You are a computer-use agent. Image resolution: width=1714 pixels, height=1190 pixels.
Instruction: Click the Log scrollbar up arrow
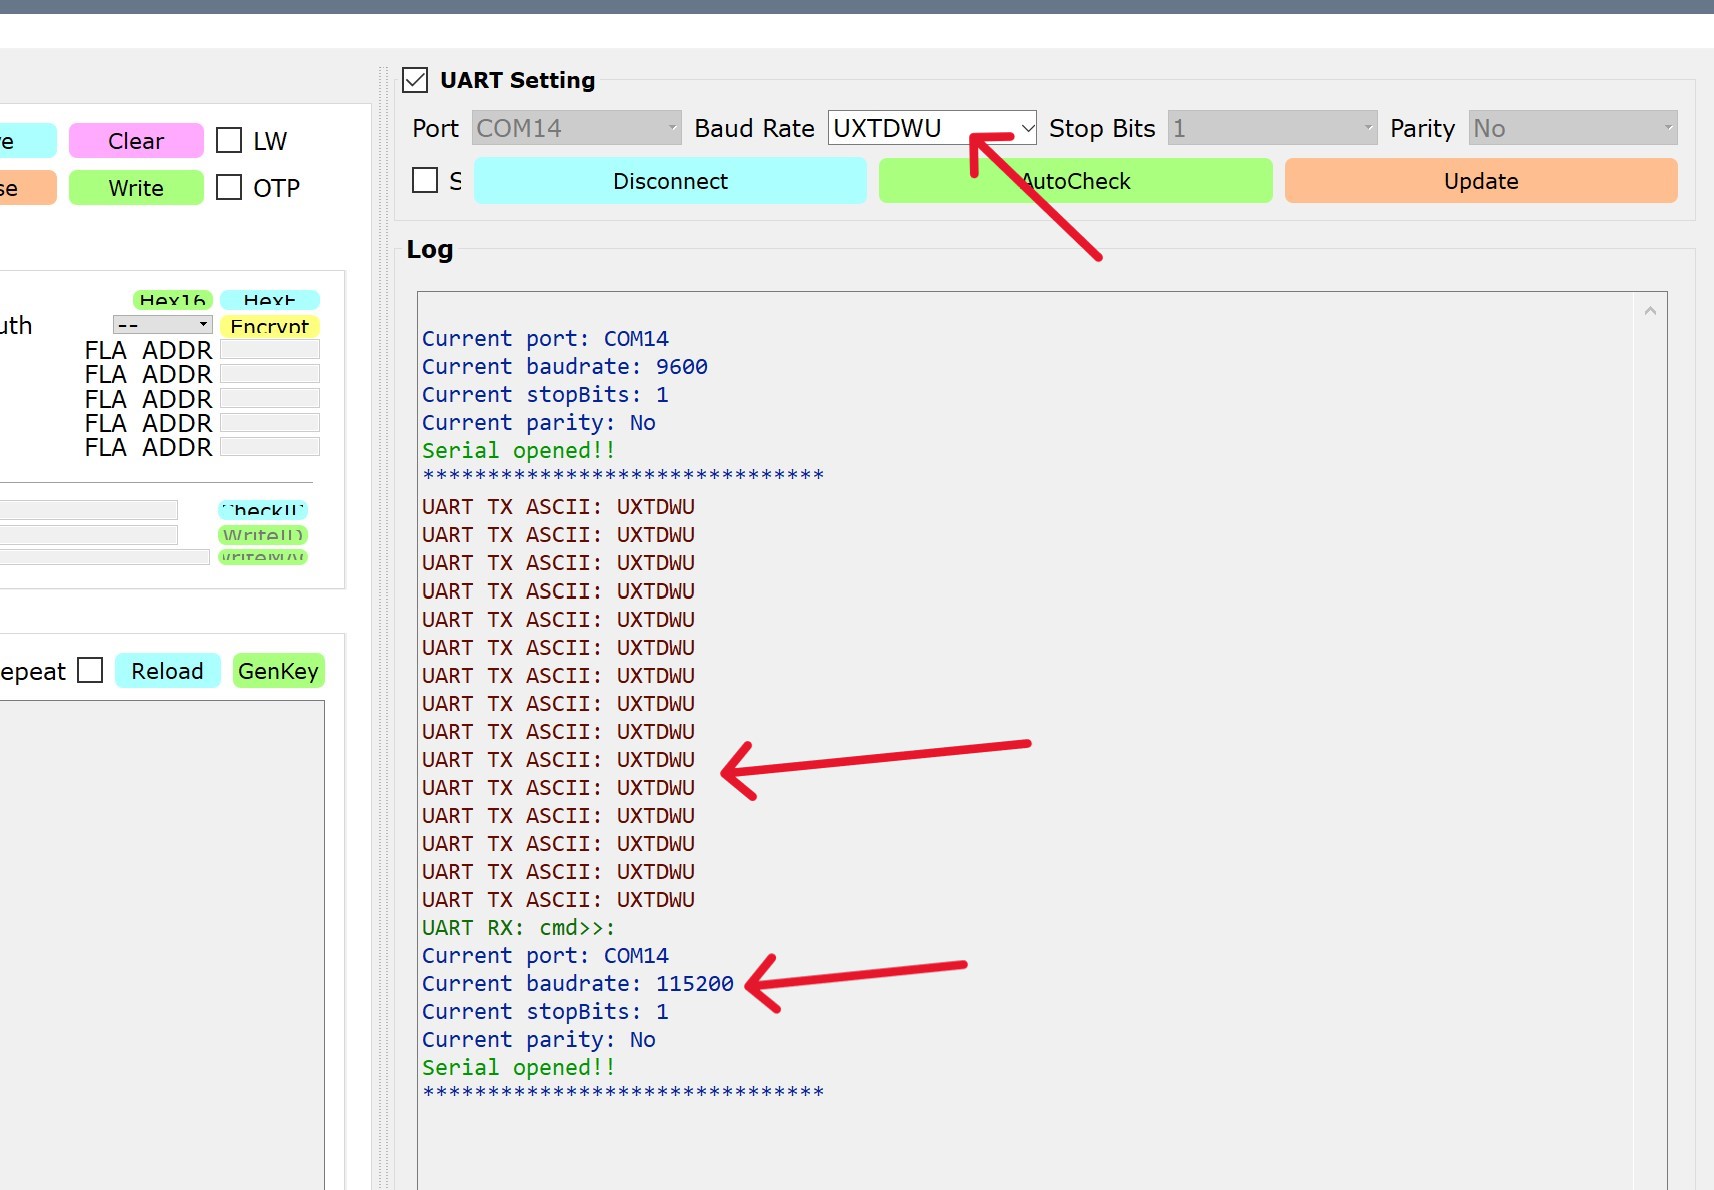(1650, 311)
